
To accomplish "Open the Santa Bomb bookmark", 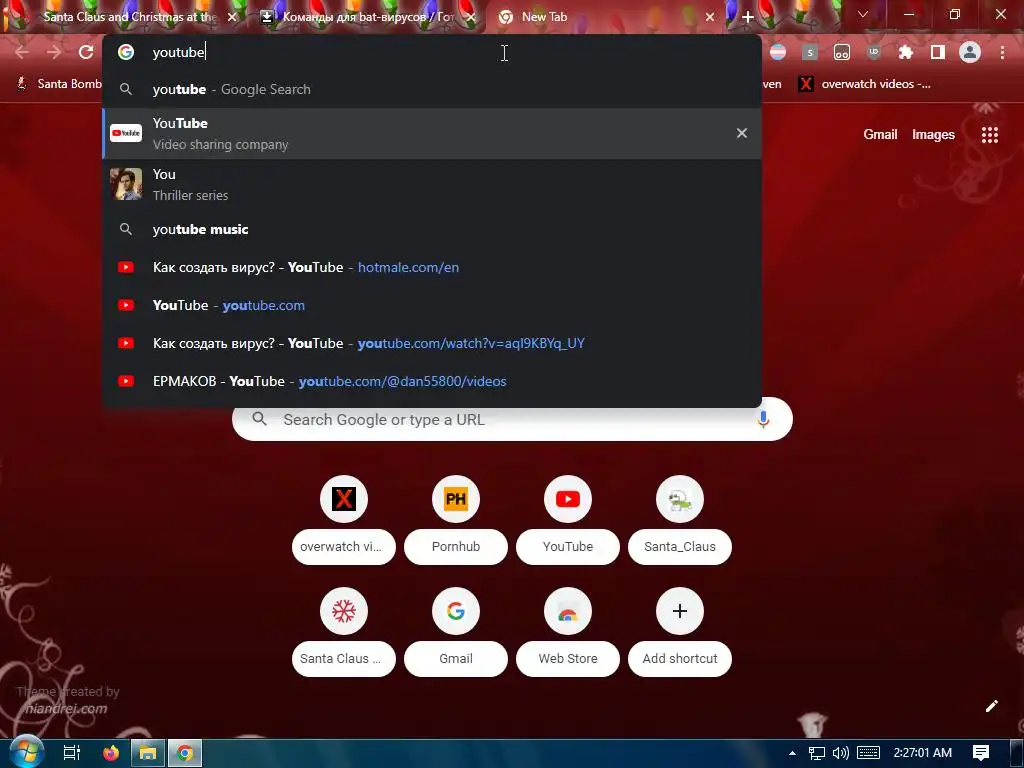I will pyautogui.click(x=59, y=84).
